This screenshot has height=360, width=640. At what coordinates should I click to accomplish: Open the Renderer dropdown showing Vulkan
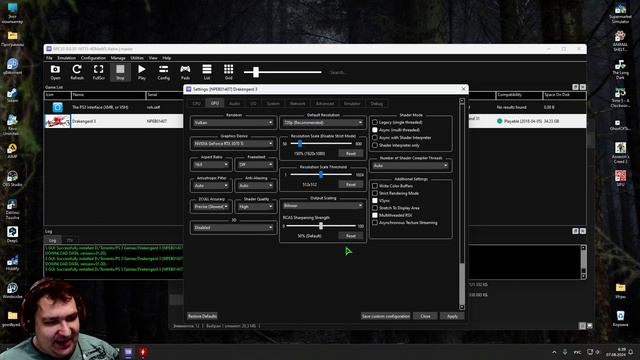[x=233, y=122]
